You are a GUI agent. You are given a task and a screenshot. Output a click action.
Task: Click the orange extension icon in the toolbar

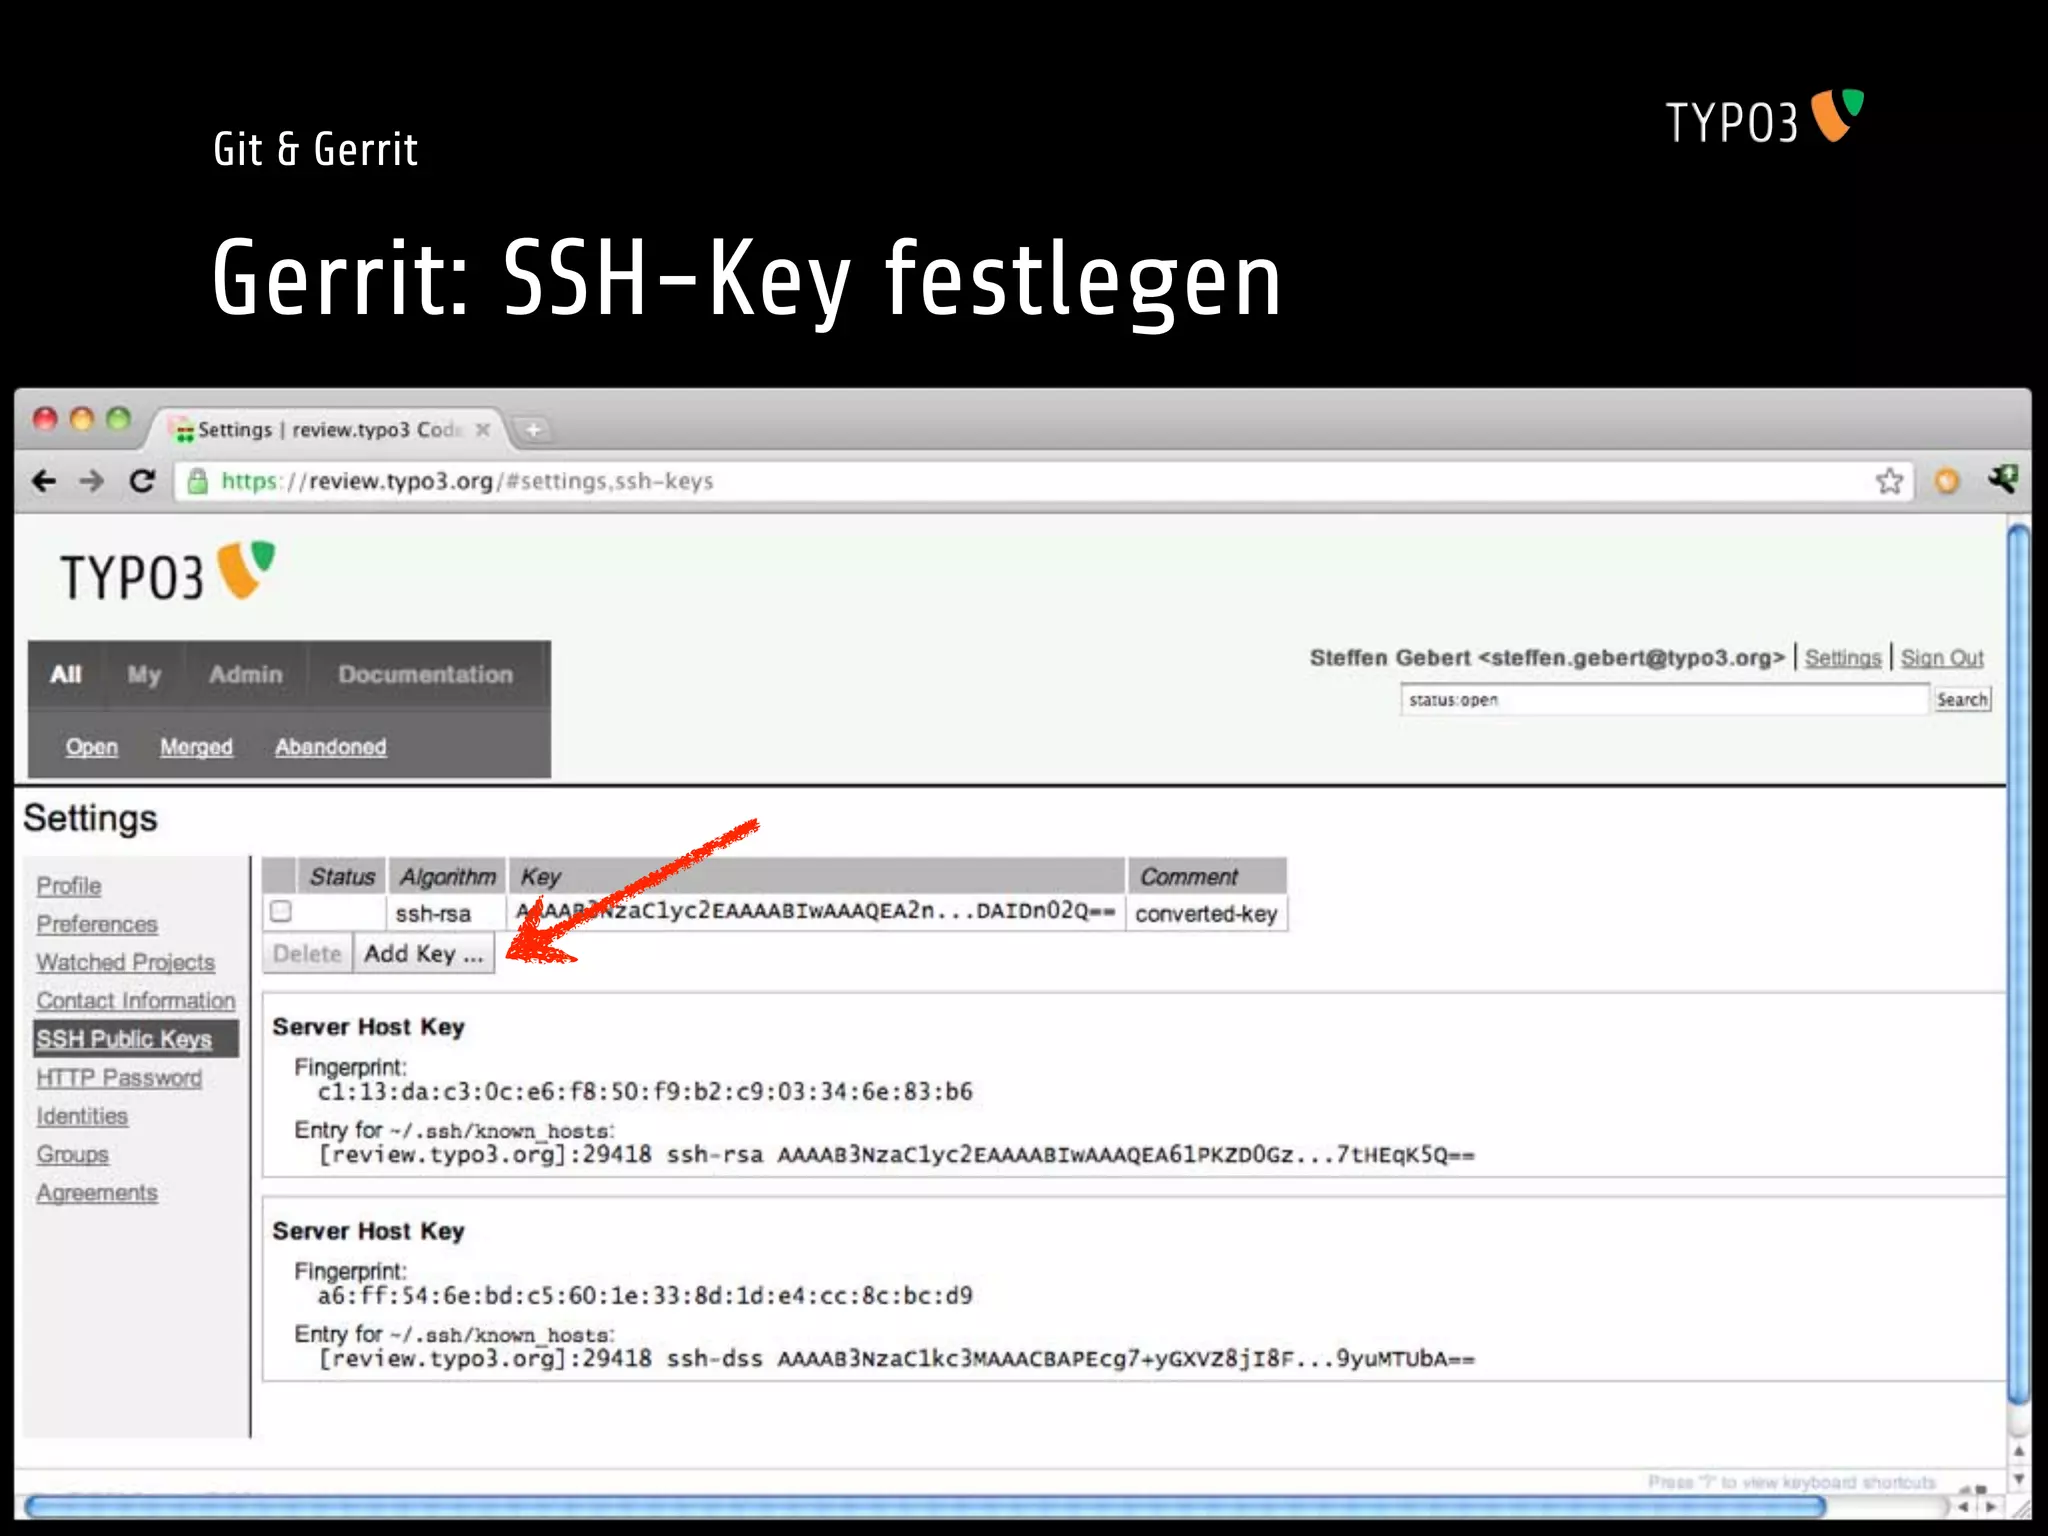click(1946, 481)
